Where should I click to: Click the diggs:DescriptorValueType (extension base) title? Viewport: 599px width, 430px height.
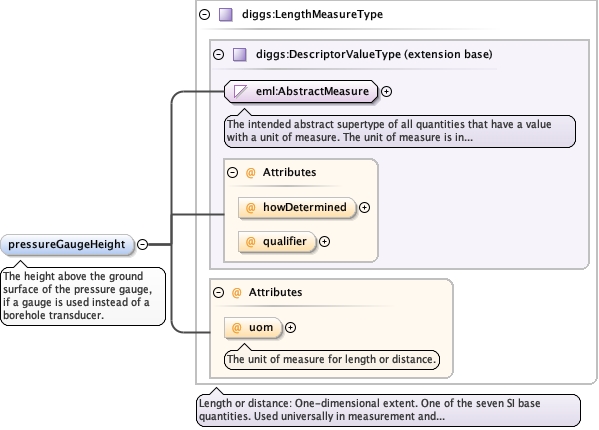click(374, 54)
